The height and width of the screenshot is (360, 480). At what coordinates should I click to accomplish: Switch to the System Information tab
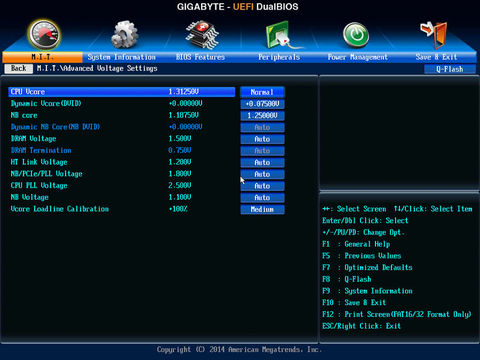click(122, 57)
